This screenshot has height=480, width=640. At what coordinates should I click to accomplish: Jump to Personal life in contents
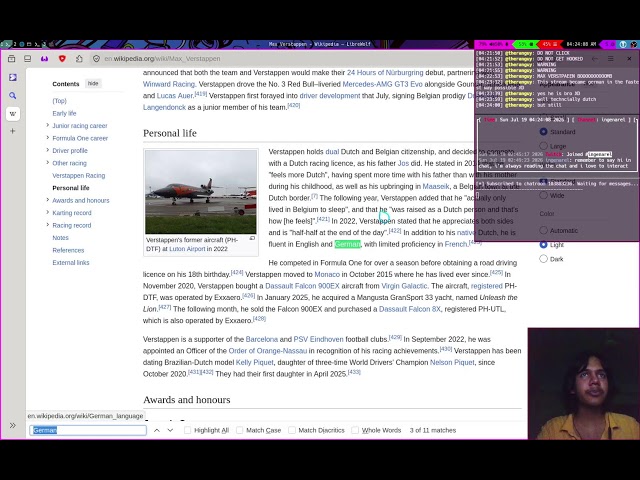[x=71, y=188]
